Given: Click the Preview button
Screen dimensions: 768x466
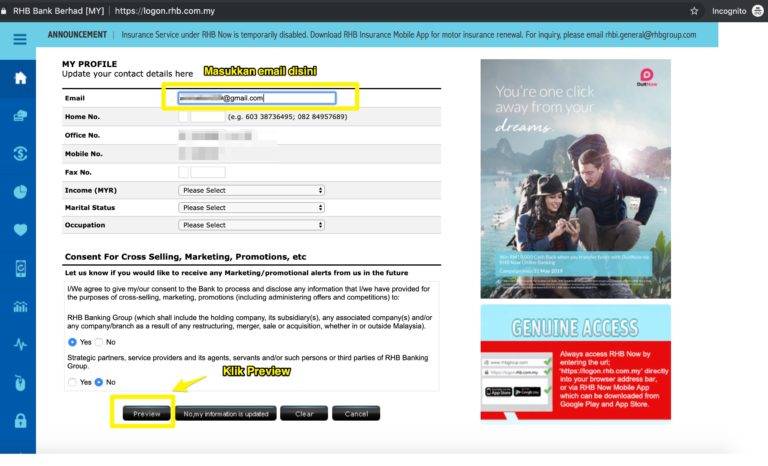Looking at the screenshot, I should pyautogui.click(x=146, y=414).
